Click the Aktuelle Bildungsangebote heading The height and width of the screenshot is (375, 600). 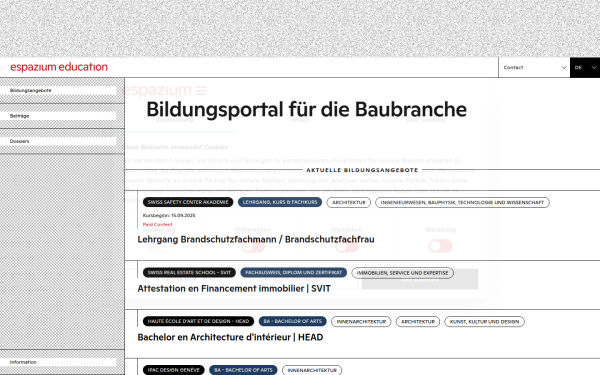pyautogui.click(x=362, y=170)
